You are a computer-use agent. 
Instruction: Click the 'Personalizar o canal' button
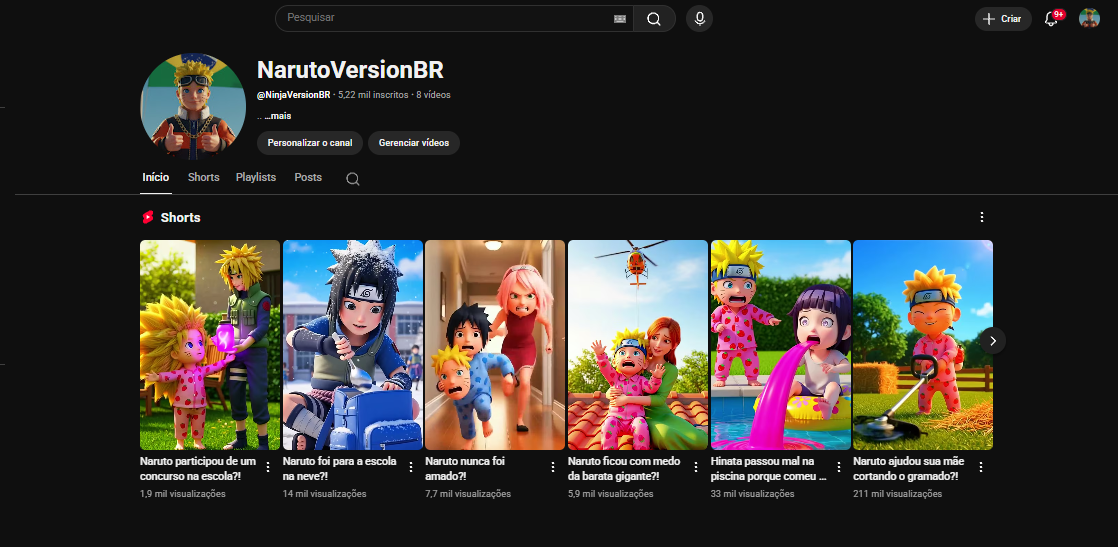click(310, 143)
